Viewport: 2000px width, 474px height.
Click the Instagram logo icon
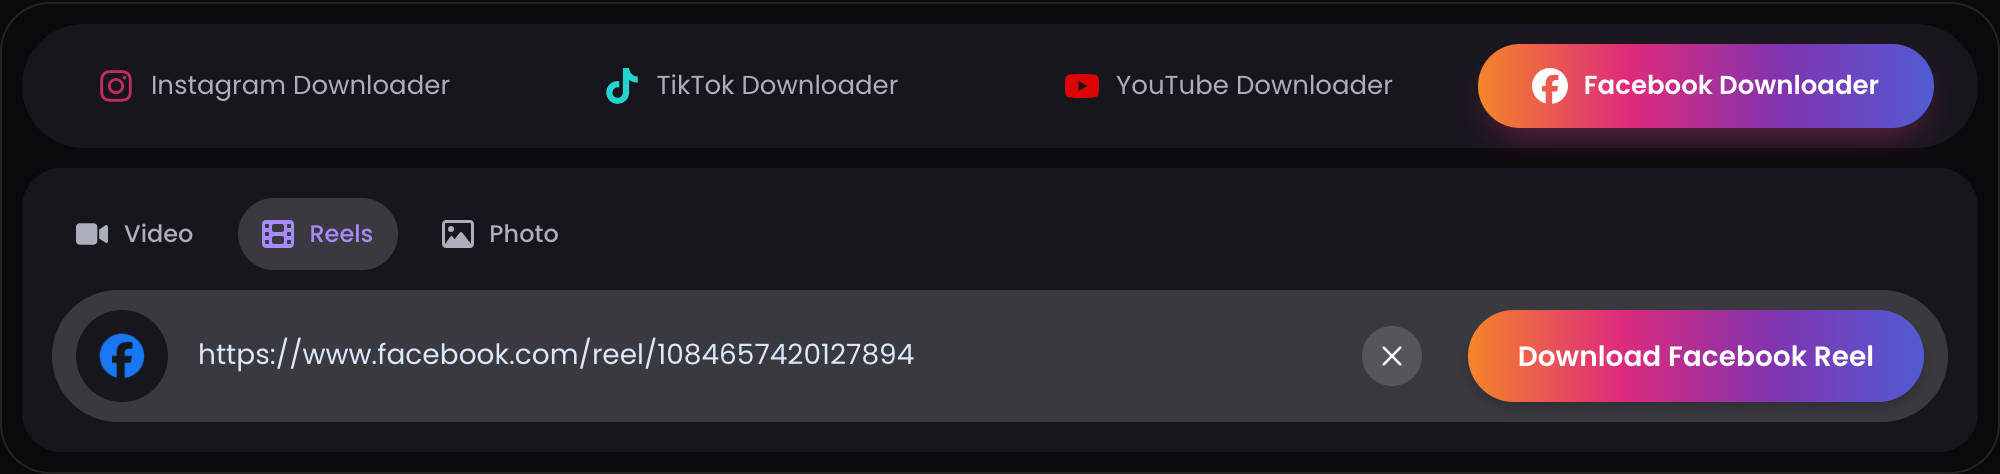(116, 86)
